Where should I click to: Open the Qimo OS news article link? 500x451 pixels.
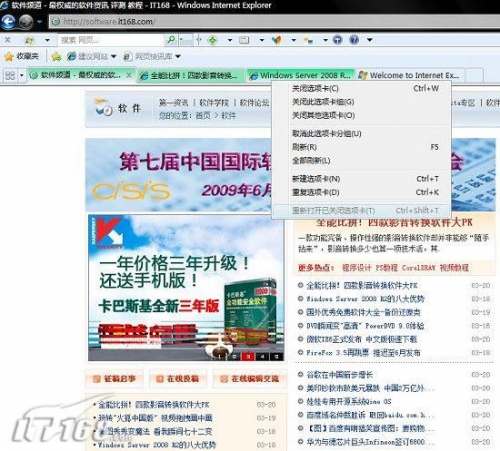coord(349,401)
